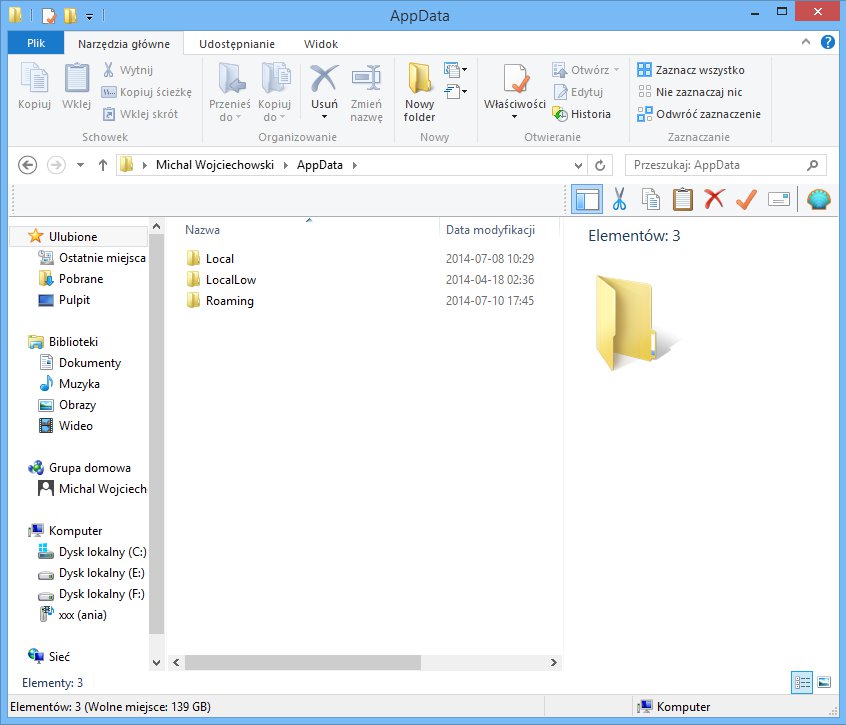Switch to the Widok tab
The width and height of the screenshot is (846, 725).
(x=320, y=44)
